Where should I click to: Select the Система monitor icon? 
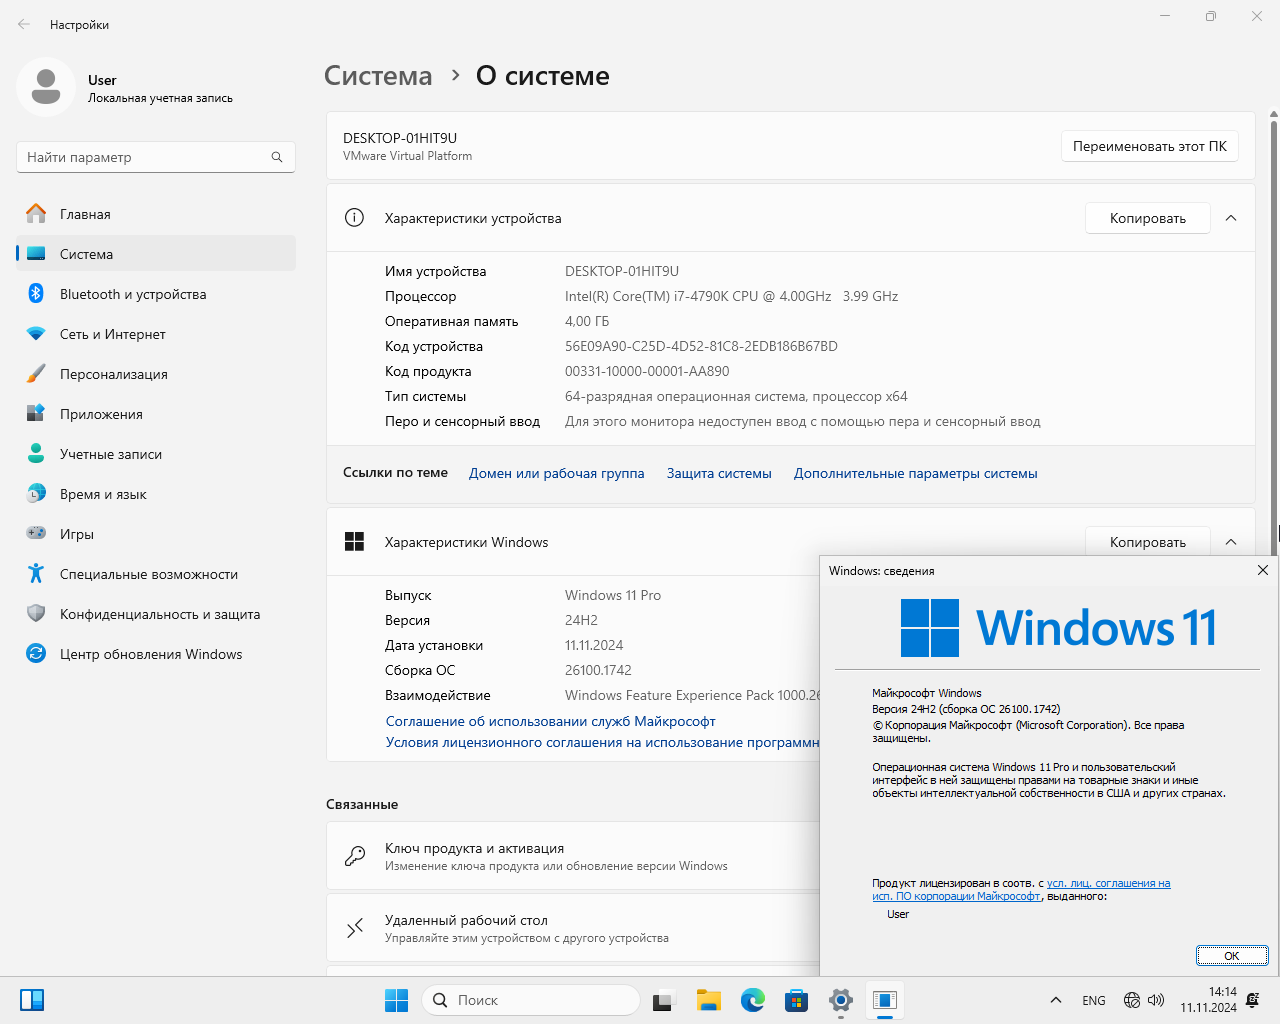tap(36, 254)
